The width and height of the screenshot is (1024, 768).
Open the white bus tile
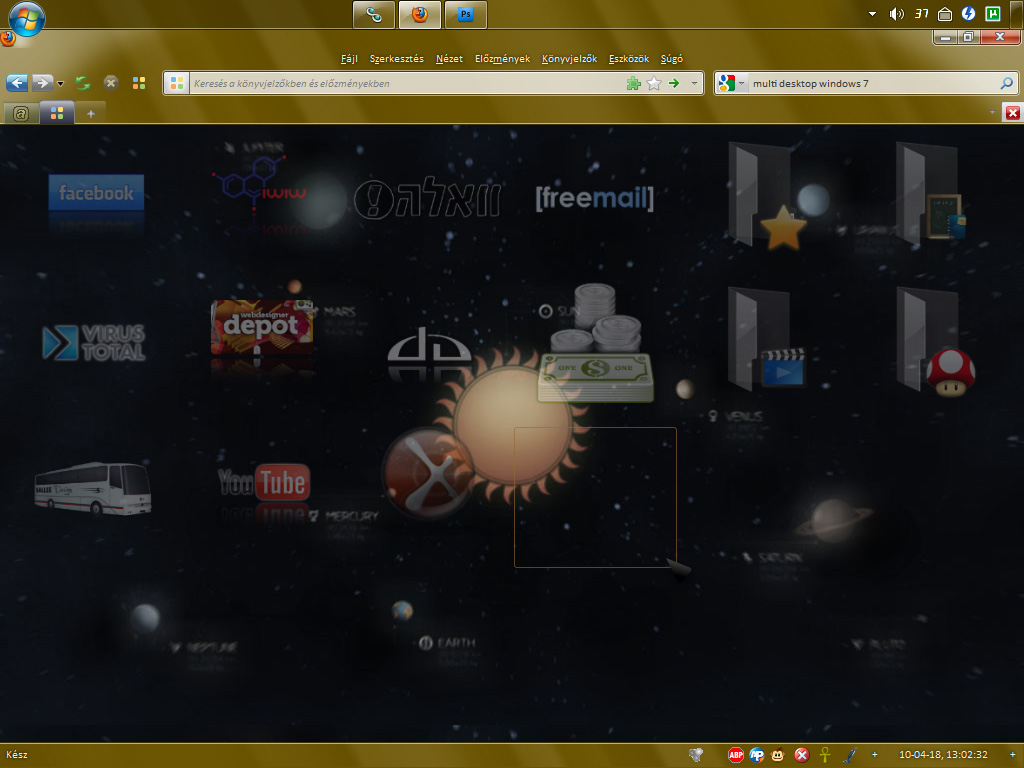pos(93,488)
